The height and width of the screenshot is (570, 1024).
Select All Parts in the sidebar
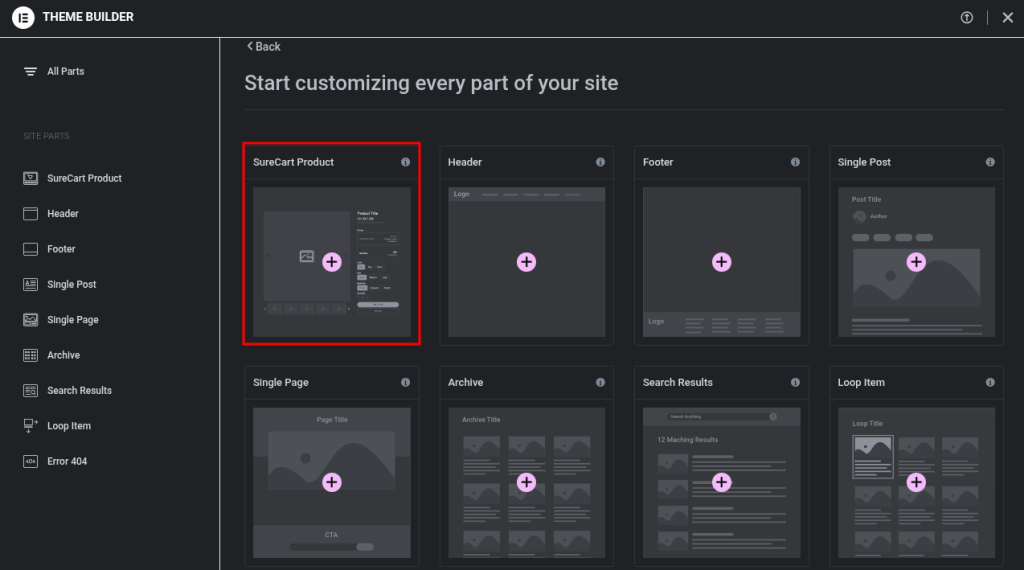pyautogui.click(x=65, y=72)
